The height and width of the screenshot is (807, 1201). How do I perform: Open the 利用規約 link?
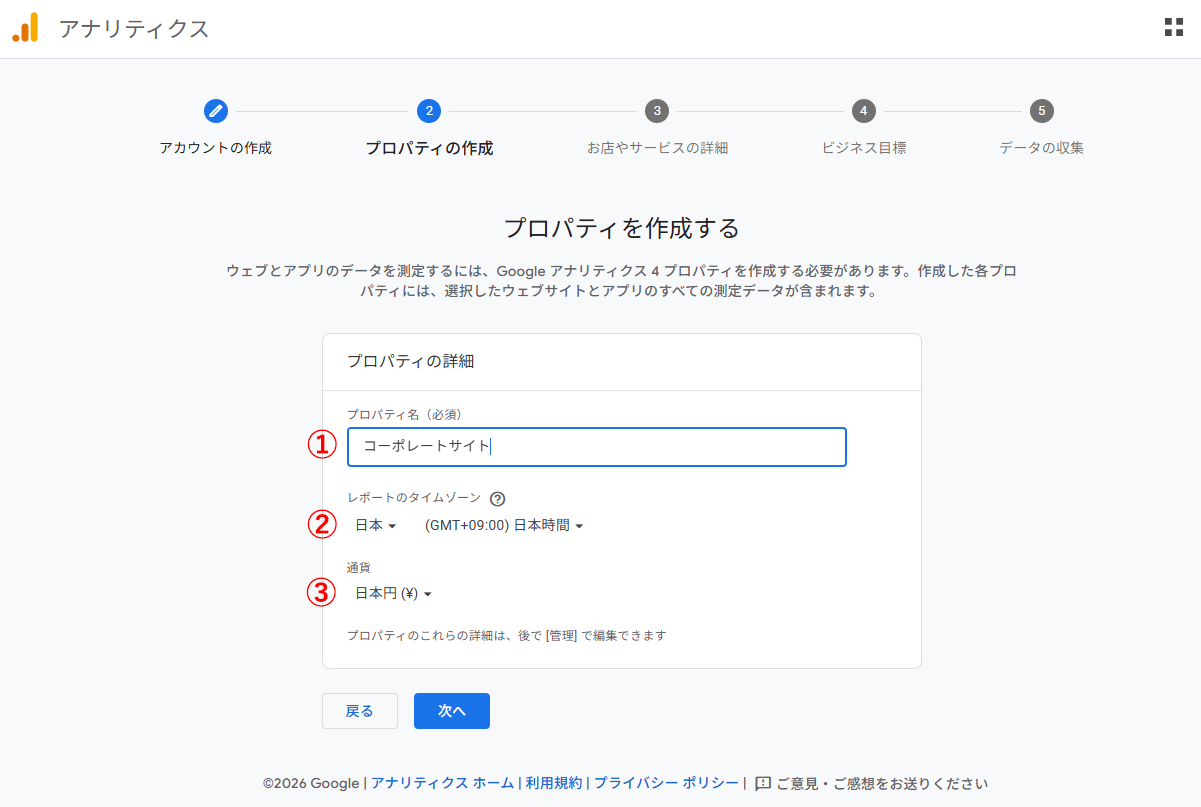553,783
